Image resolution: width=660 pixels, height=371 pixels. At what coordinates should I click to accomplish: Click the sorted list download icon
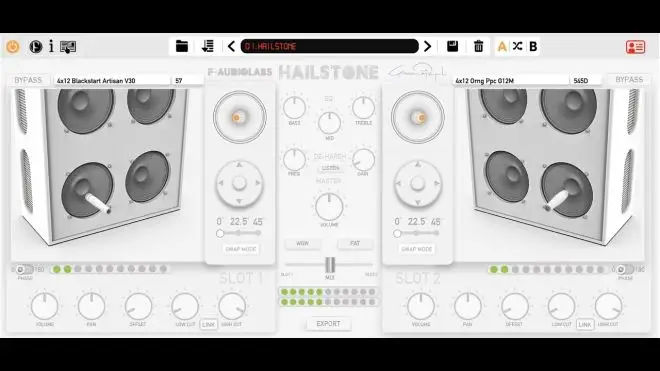[208, 46]
